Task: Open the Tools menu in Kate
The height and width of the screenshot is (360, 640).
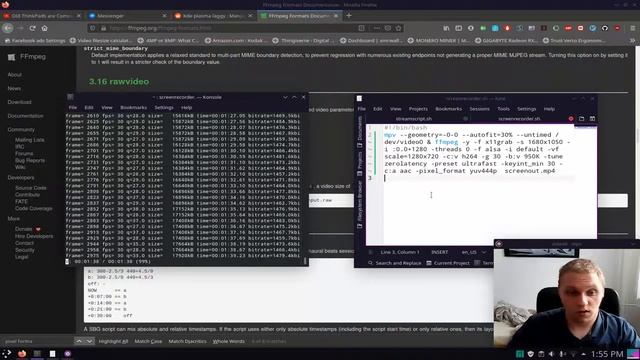Action: (503, 109)
